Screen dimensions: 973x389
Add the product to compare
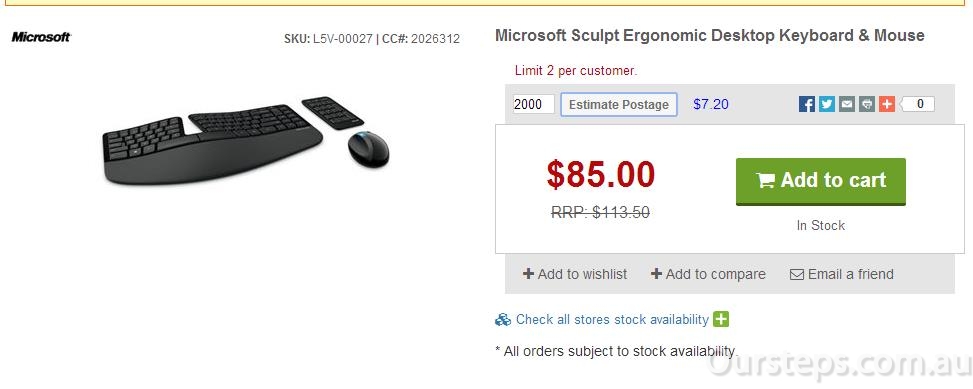coord(707,274)
